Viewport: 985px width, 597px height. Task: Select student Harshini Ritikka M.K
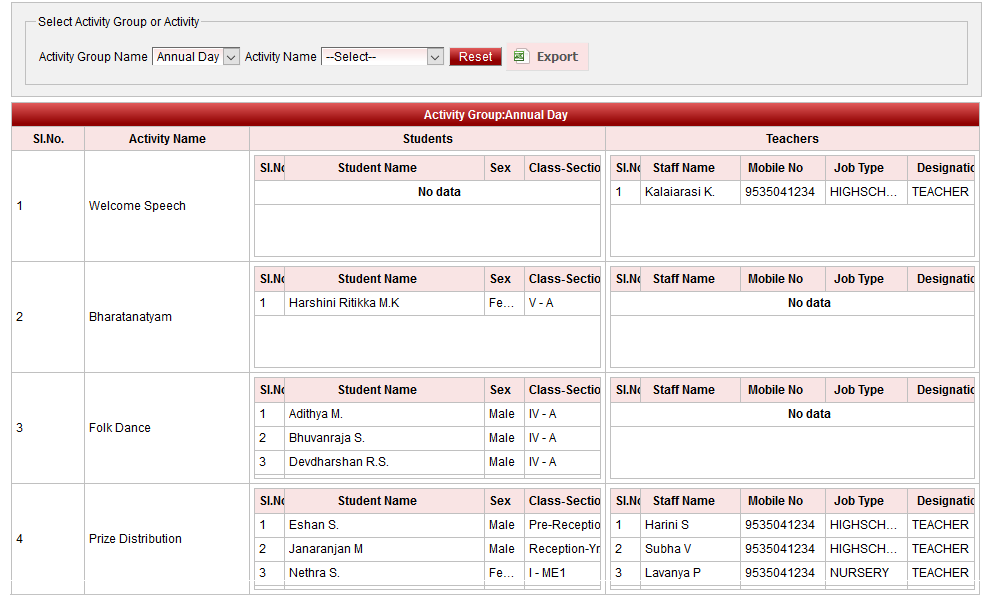[x=344, y=303]
